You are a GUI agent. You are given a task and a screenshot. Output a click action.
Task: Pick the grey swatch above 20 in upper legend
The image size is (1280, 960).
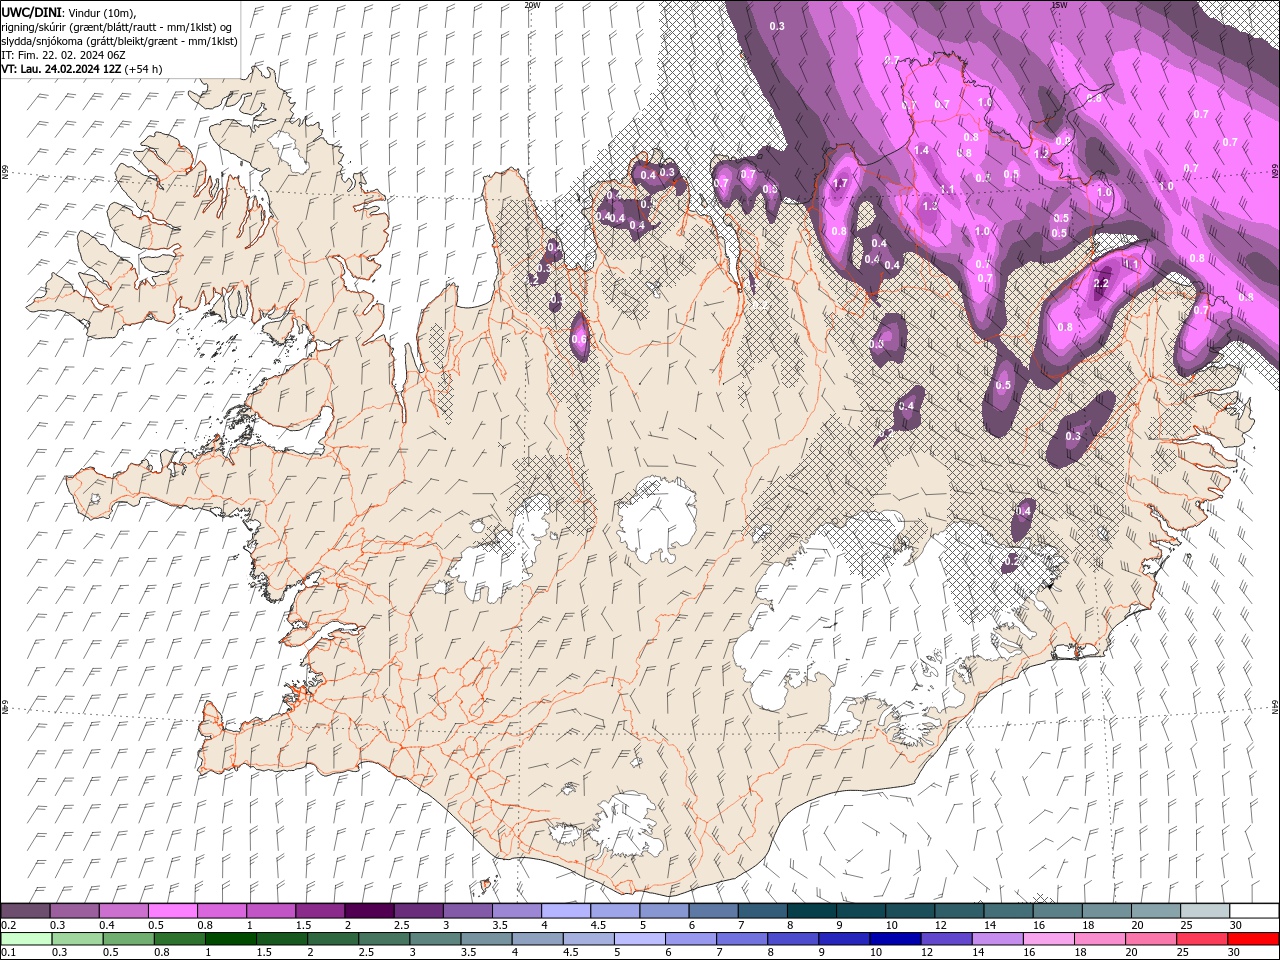click(x=1155, y=911)
